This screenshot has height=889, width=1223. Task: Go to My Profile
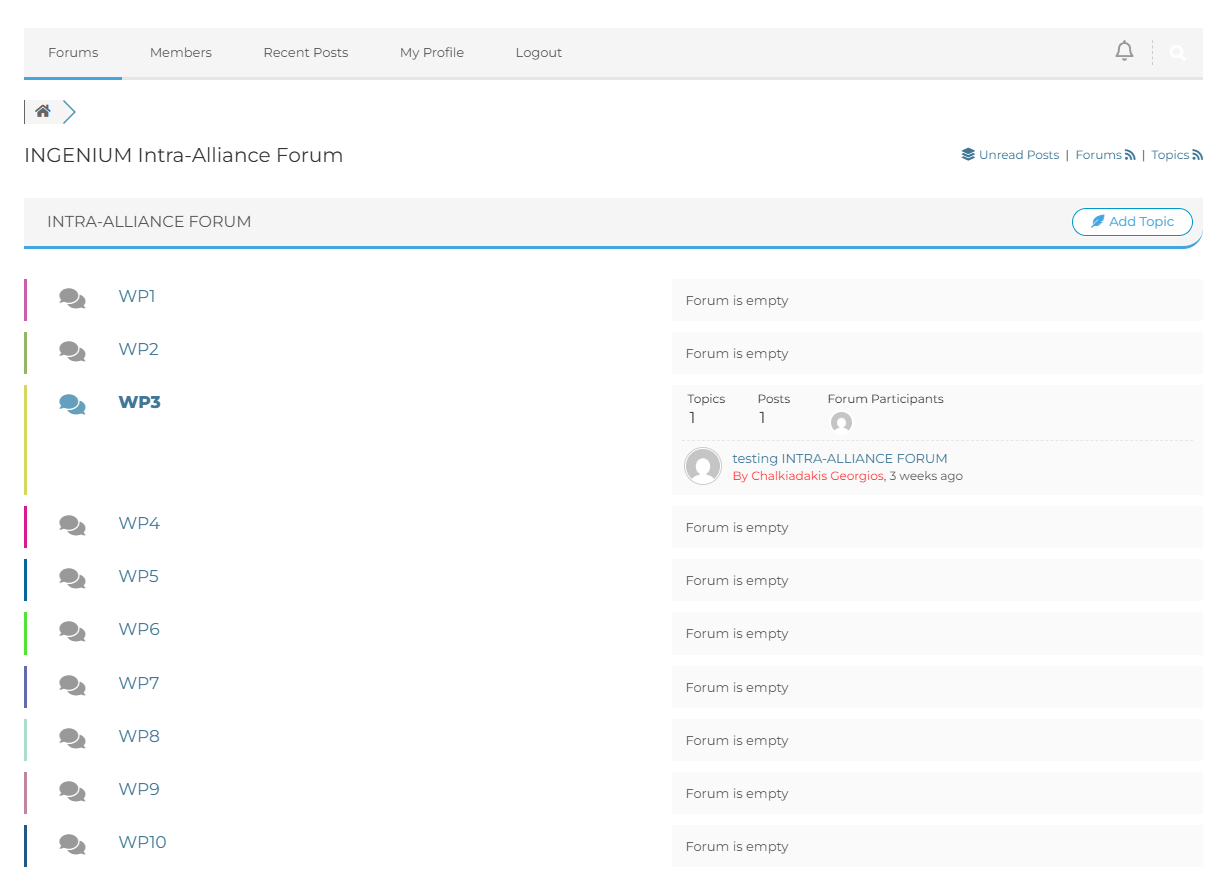click(x=432, y=52)
